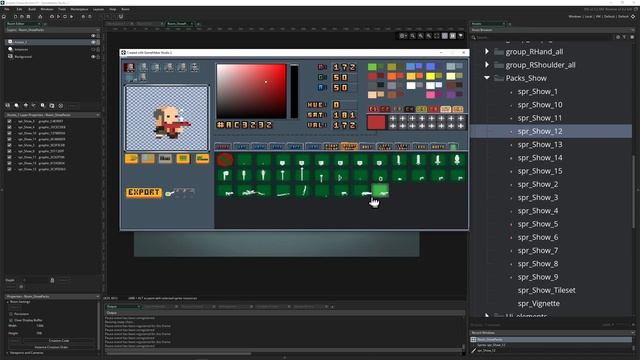The width and height of the screenshot is (640, 360).
Task: Collapse the Room Settings section
Action: [x=8, y=302]
